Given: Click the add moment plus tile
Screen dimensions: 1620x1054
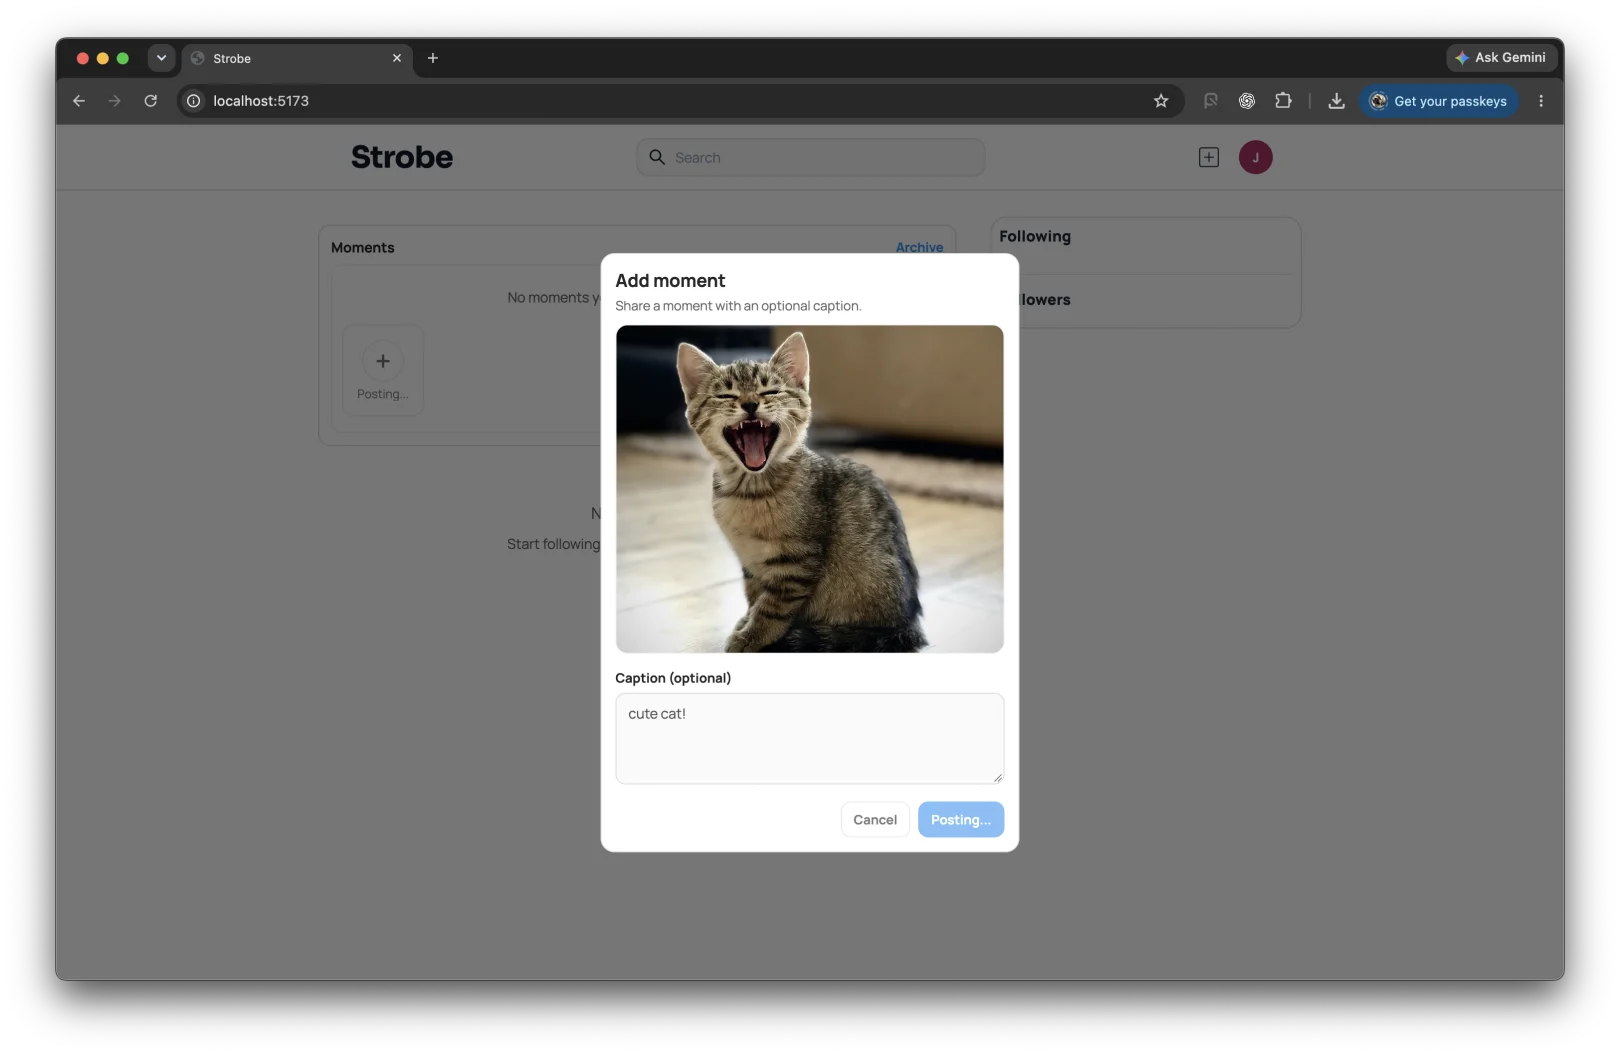Looking at the screenshot, I should [x=383, y=370].
